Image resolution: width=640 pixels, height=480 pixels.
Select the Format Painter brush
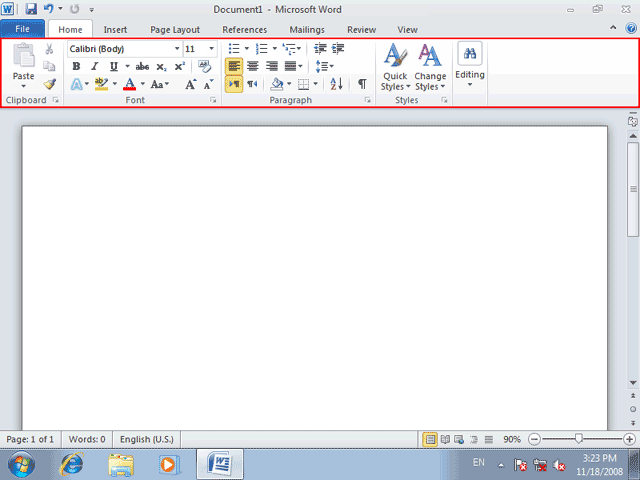coord(49,84)
